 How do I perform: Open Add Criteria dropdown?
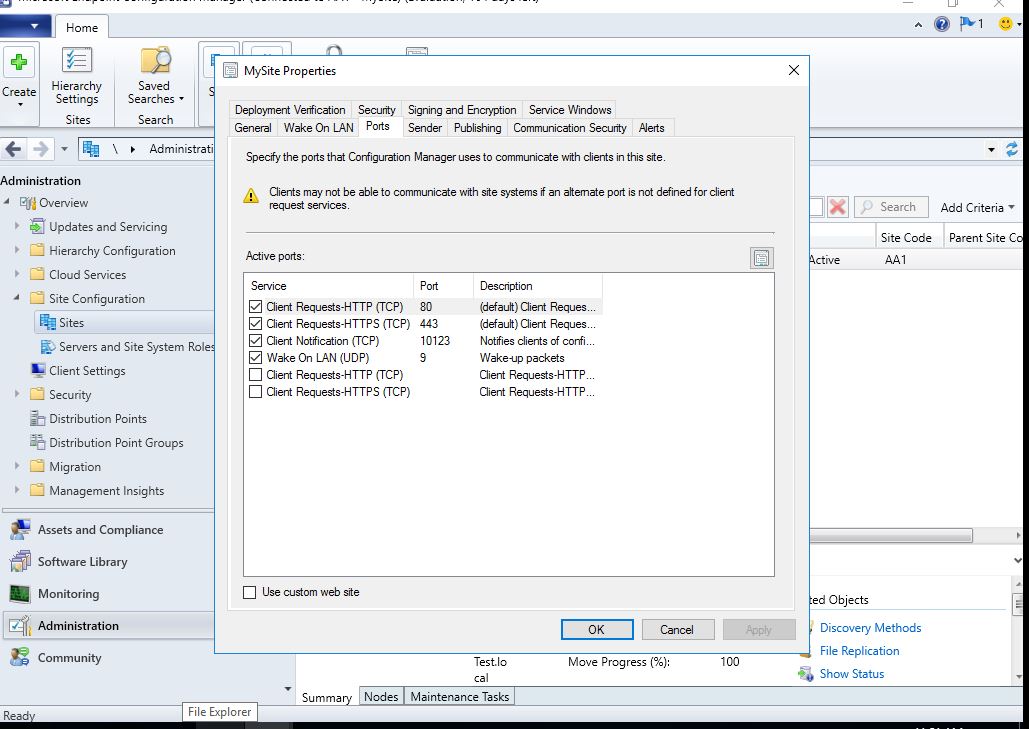pyautogui.click(x=977, y=207)
